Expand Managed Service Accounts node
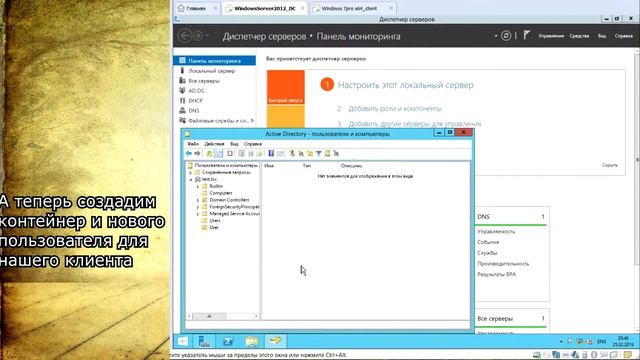Viewport: 640px width, 360px height. tap(198, 214)
